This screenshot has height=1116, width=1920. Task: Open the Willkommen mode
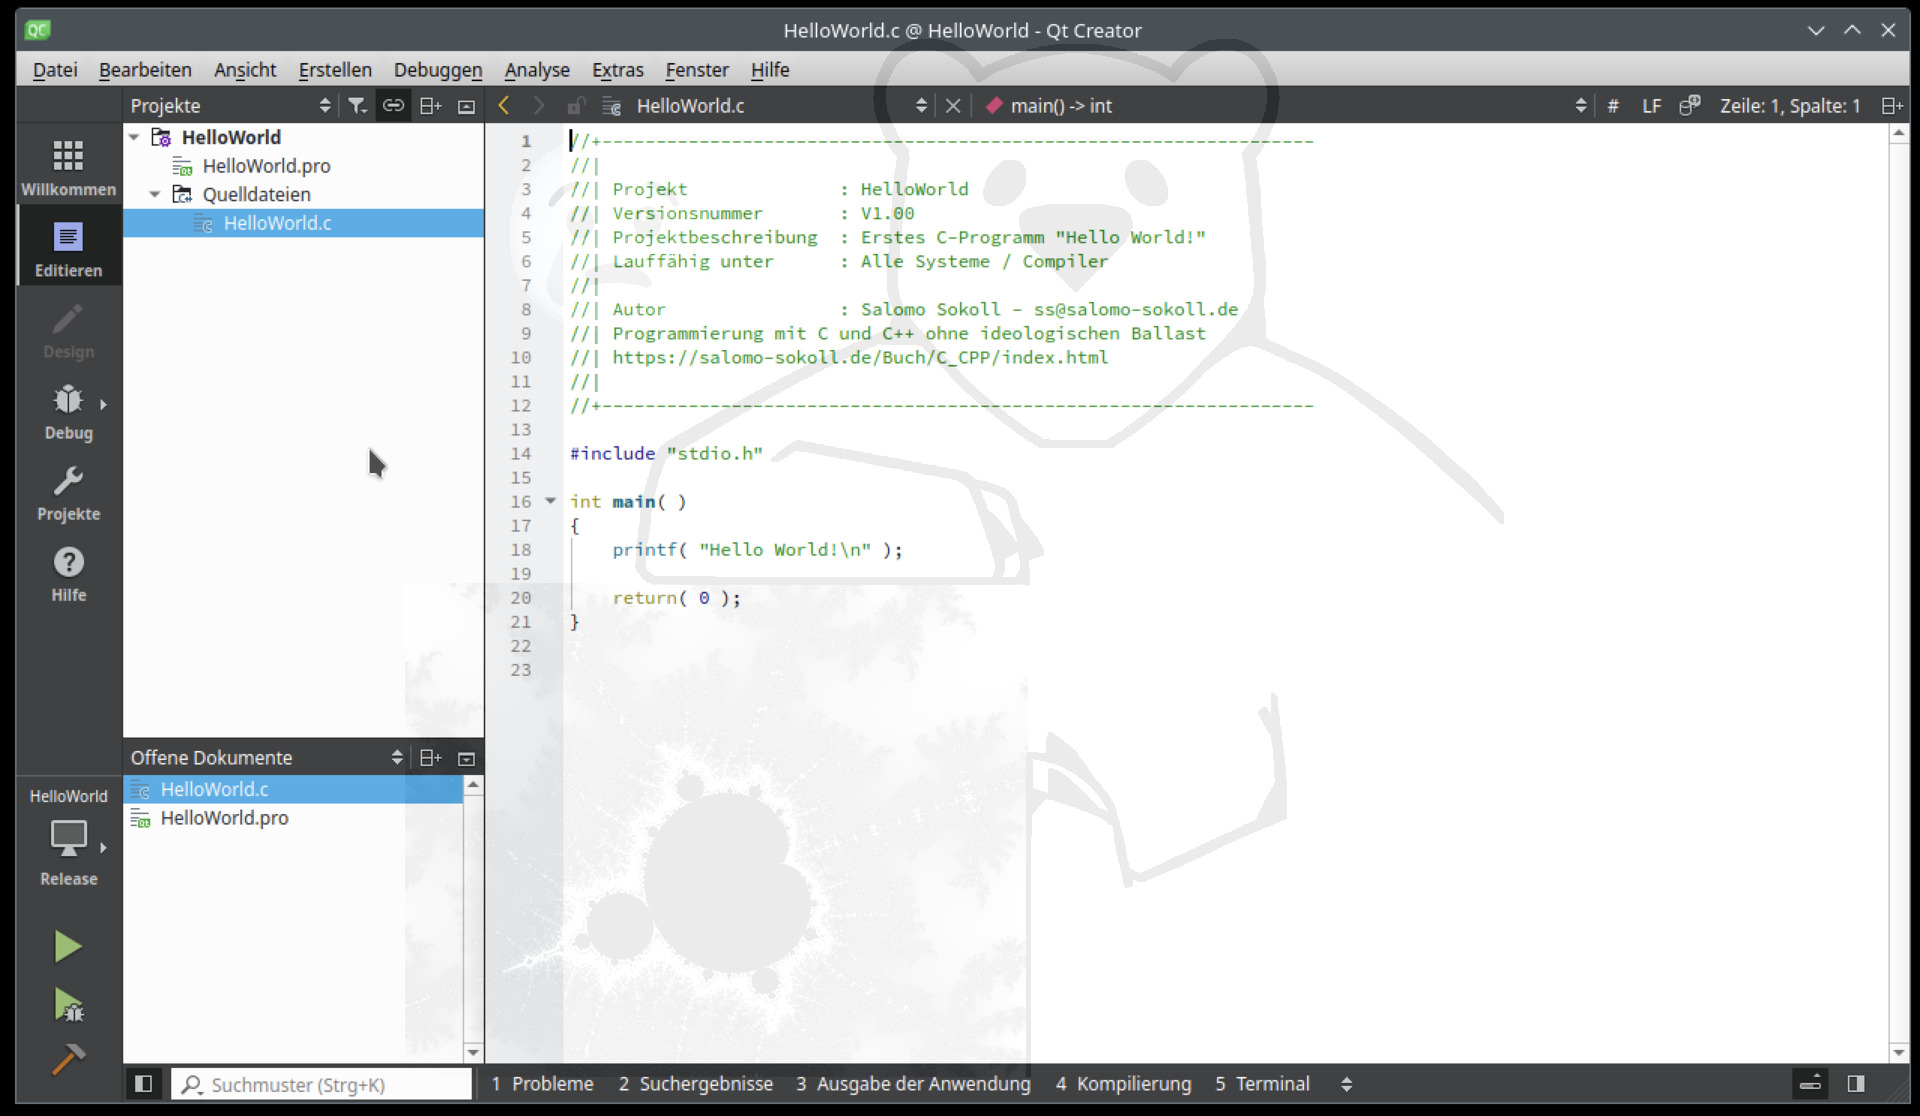point(68,166)
